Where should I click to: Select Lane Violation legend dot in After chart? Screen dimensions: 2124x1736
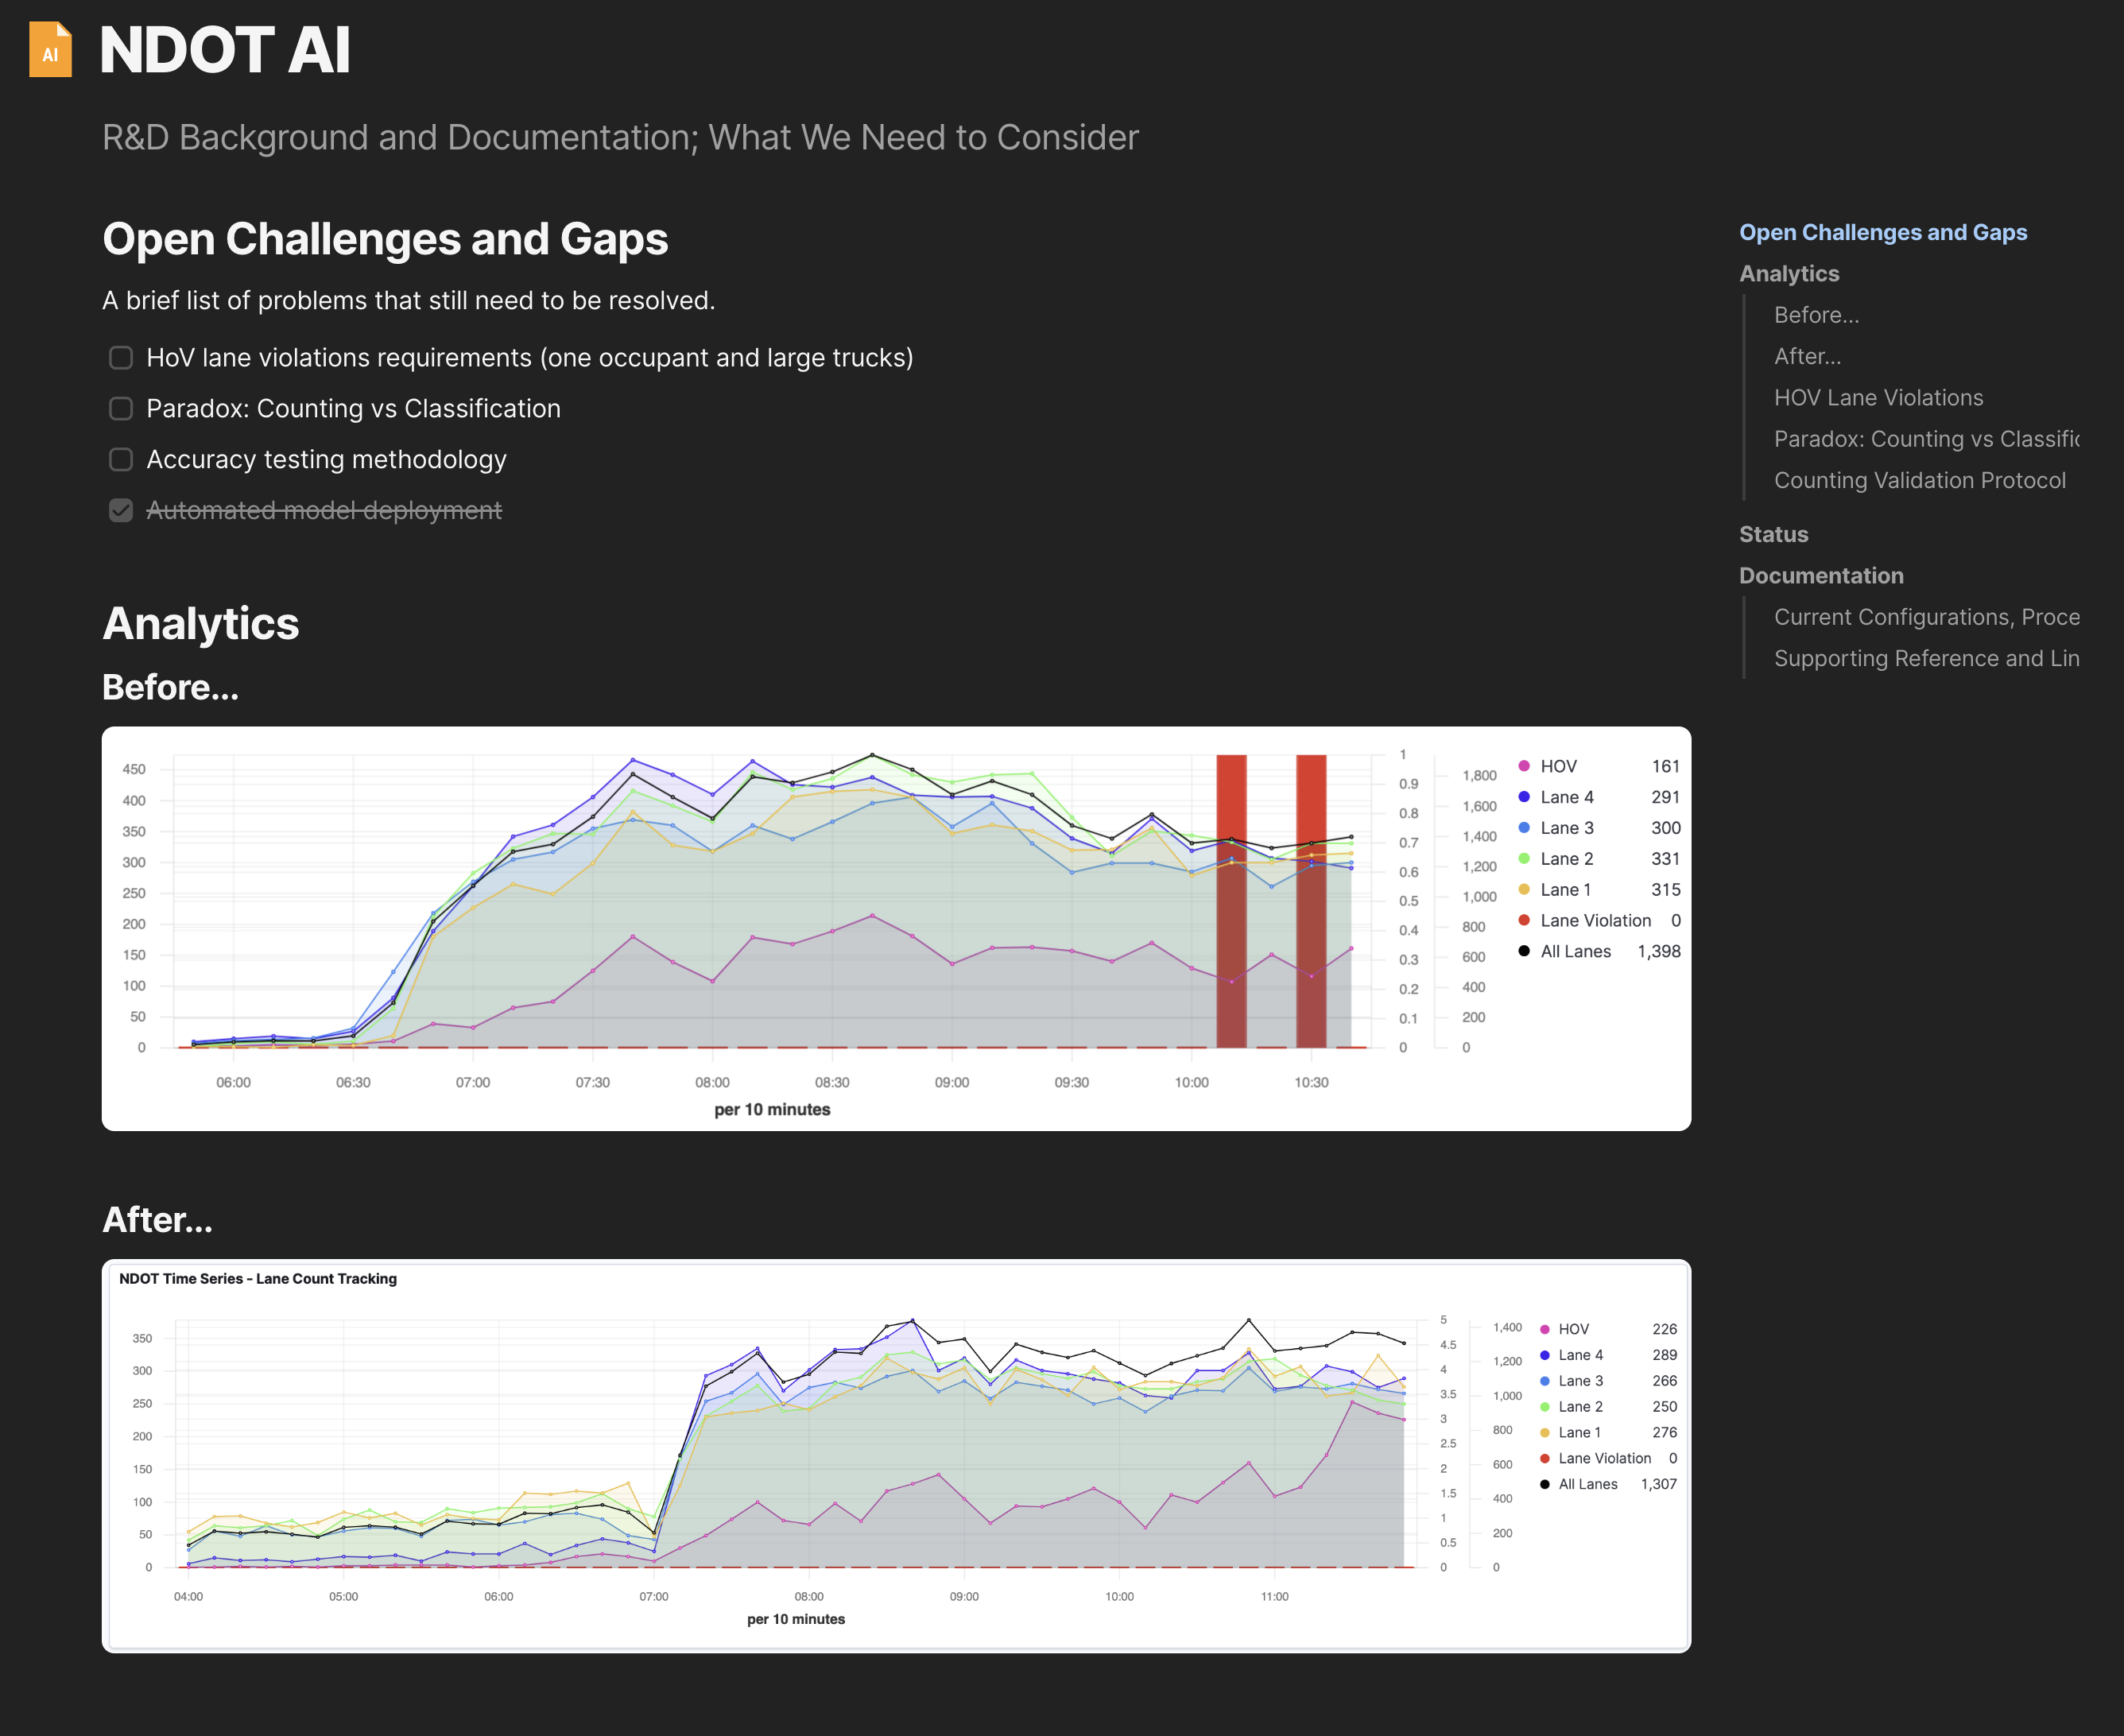tap(1547, 1458)
